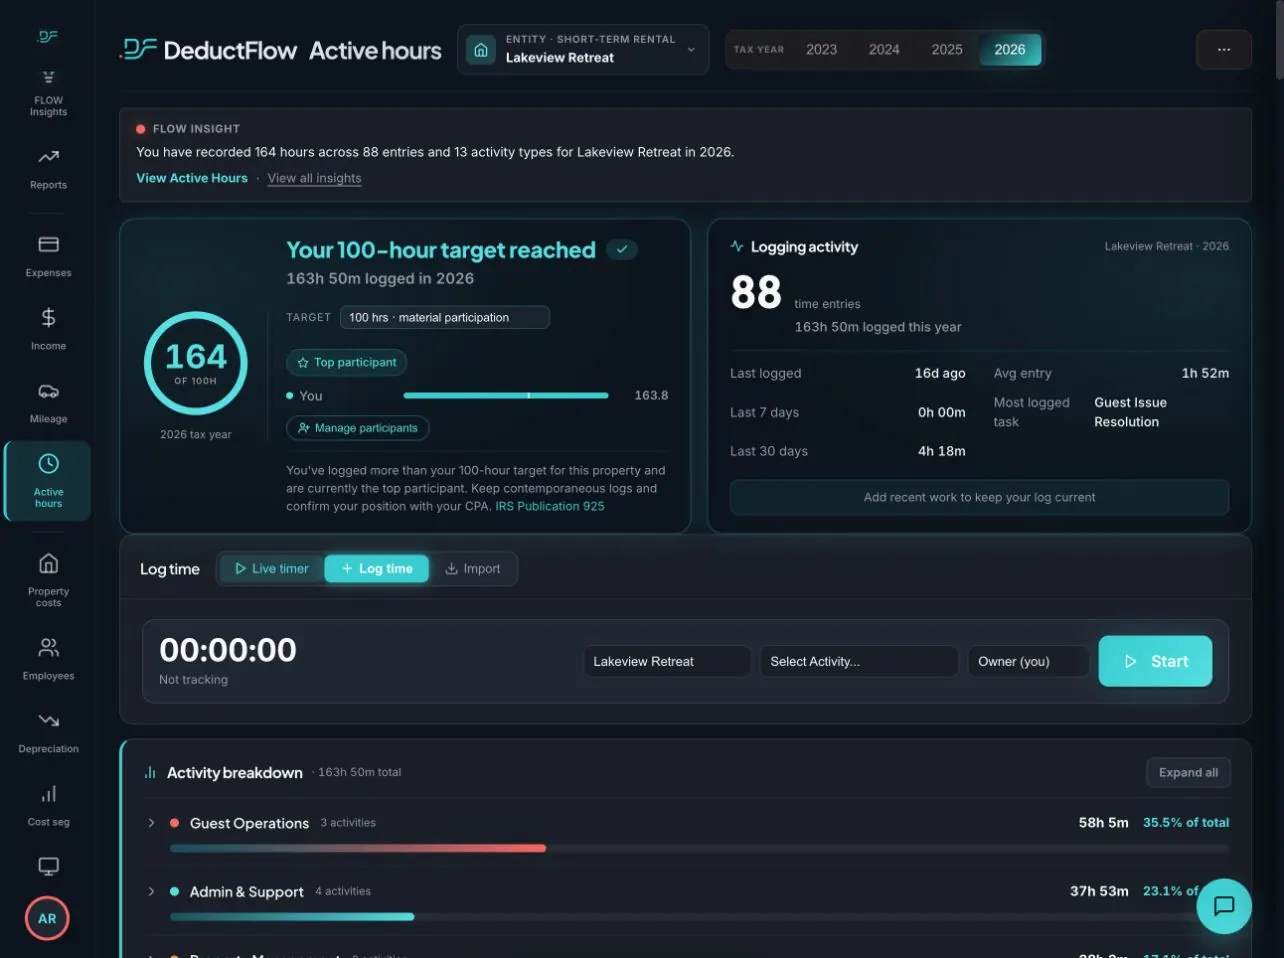The width and height of the screenshot is (1284, 958).
Task: Click the 1h 52m average entry value
Action: 1205,373
